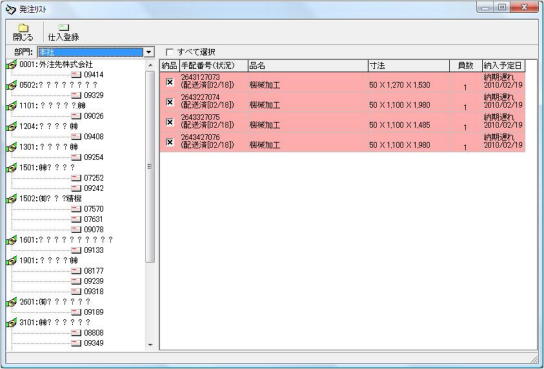The image size is (544, 369).
Task: Sort by 納品 column header
Action: point(169,66)
